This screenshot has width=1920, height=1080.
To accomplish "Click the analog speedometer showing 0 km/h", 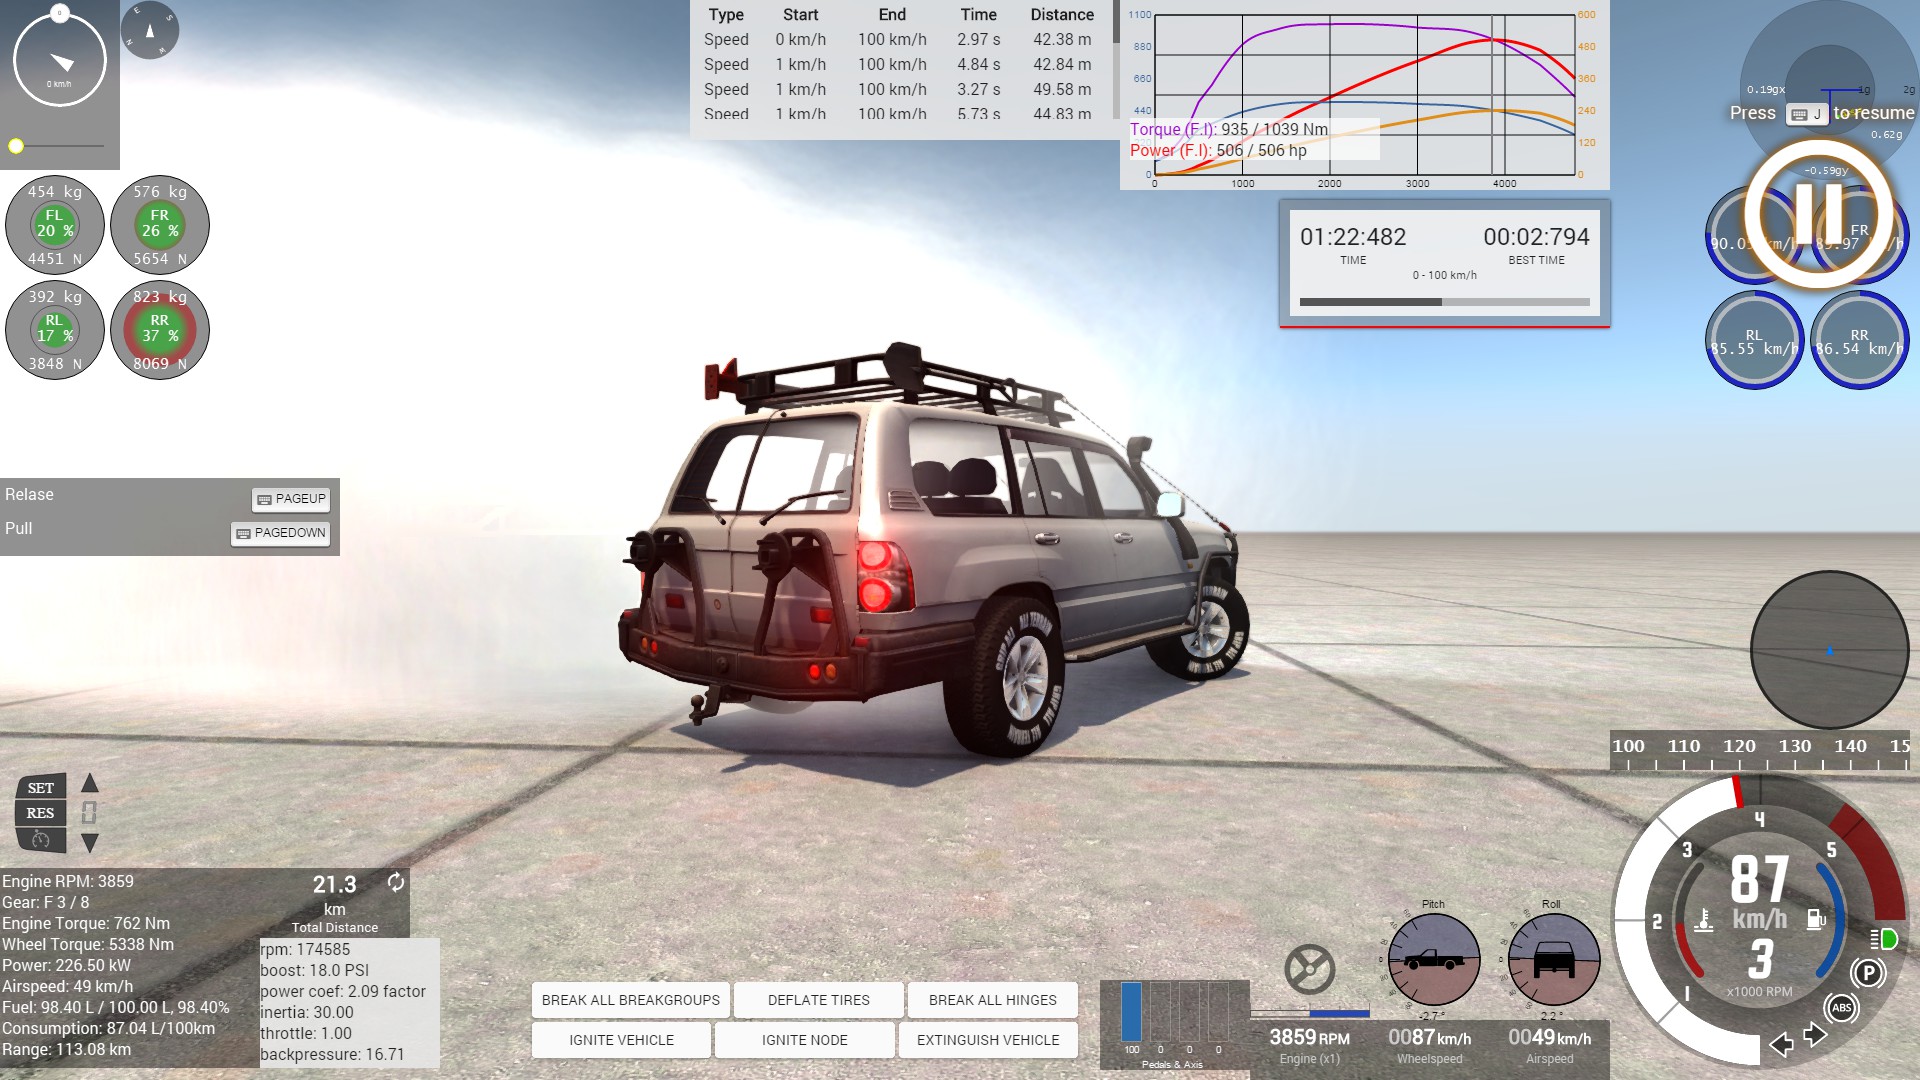I will pyautogui.click(x=60, y=60).
